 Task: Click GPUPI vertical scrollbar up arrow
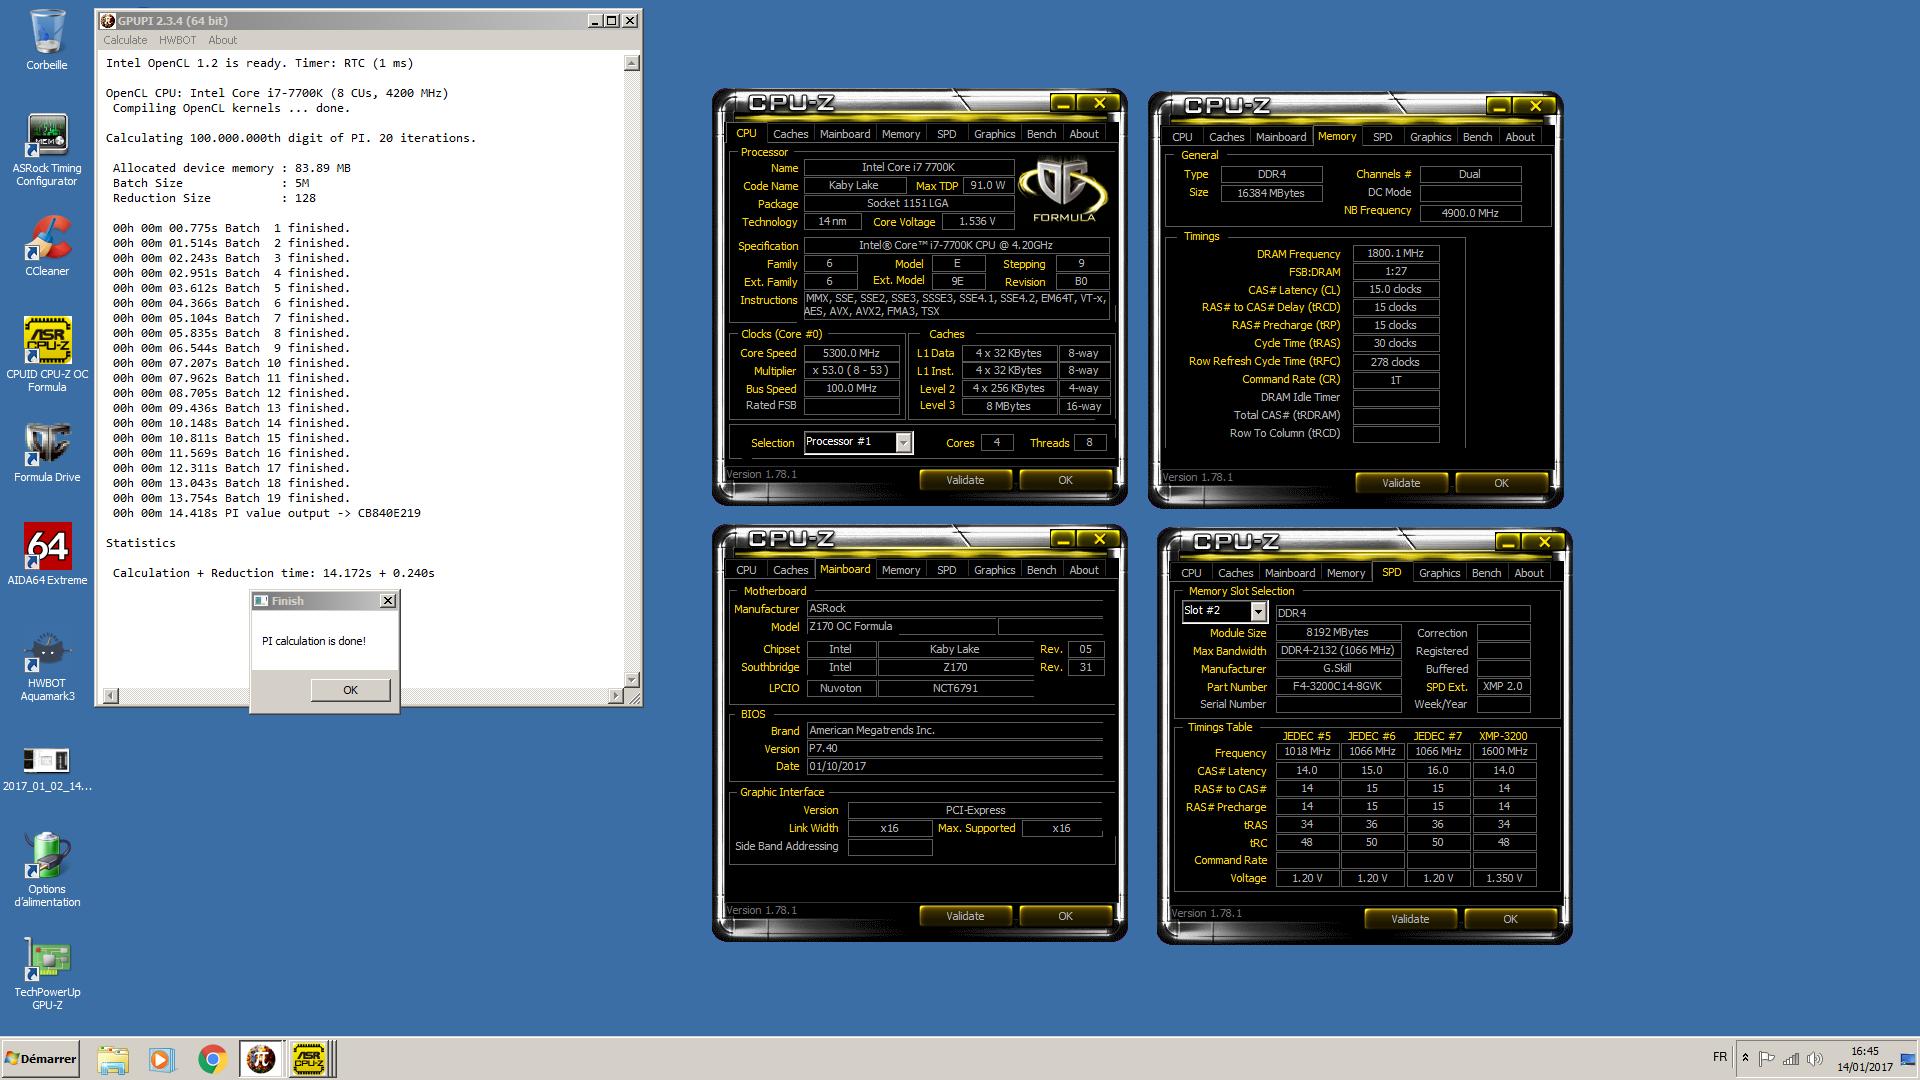click(x=631, y=63)
